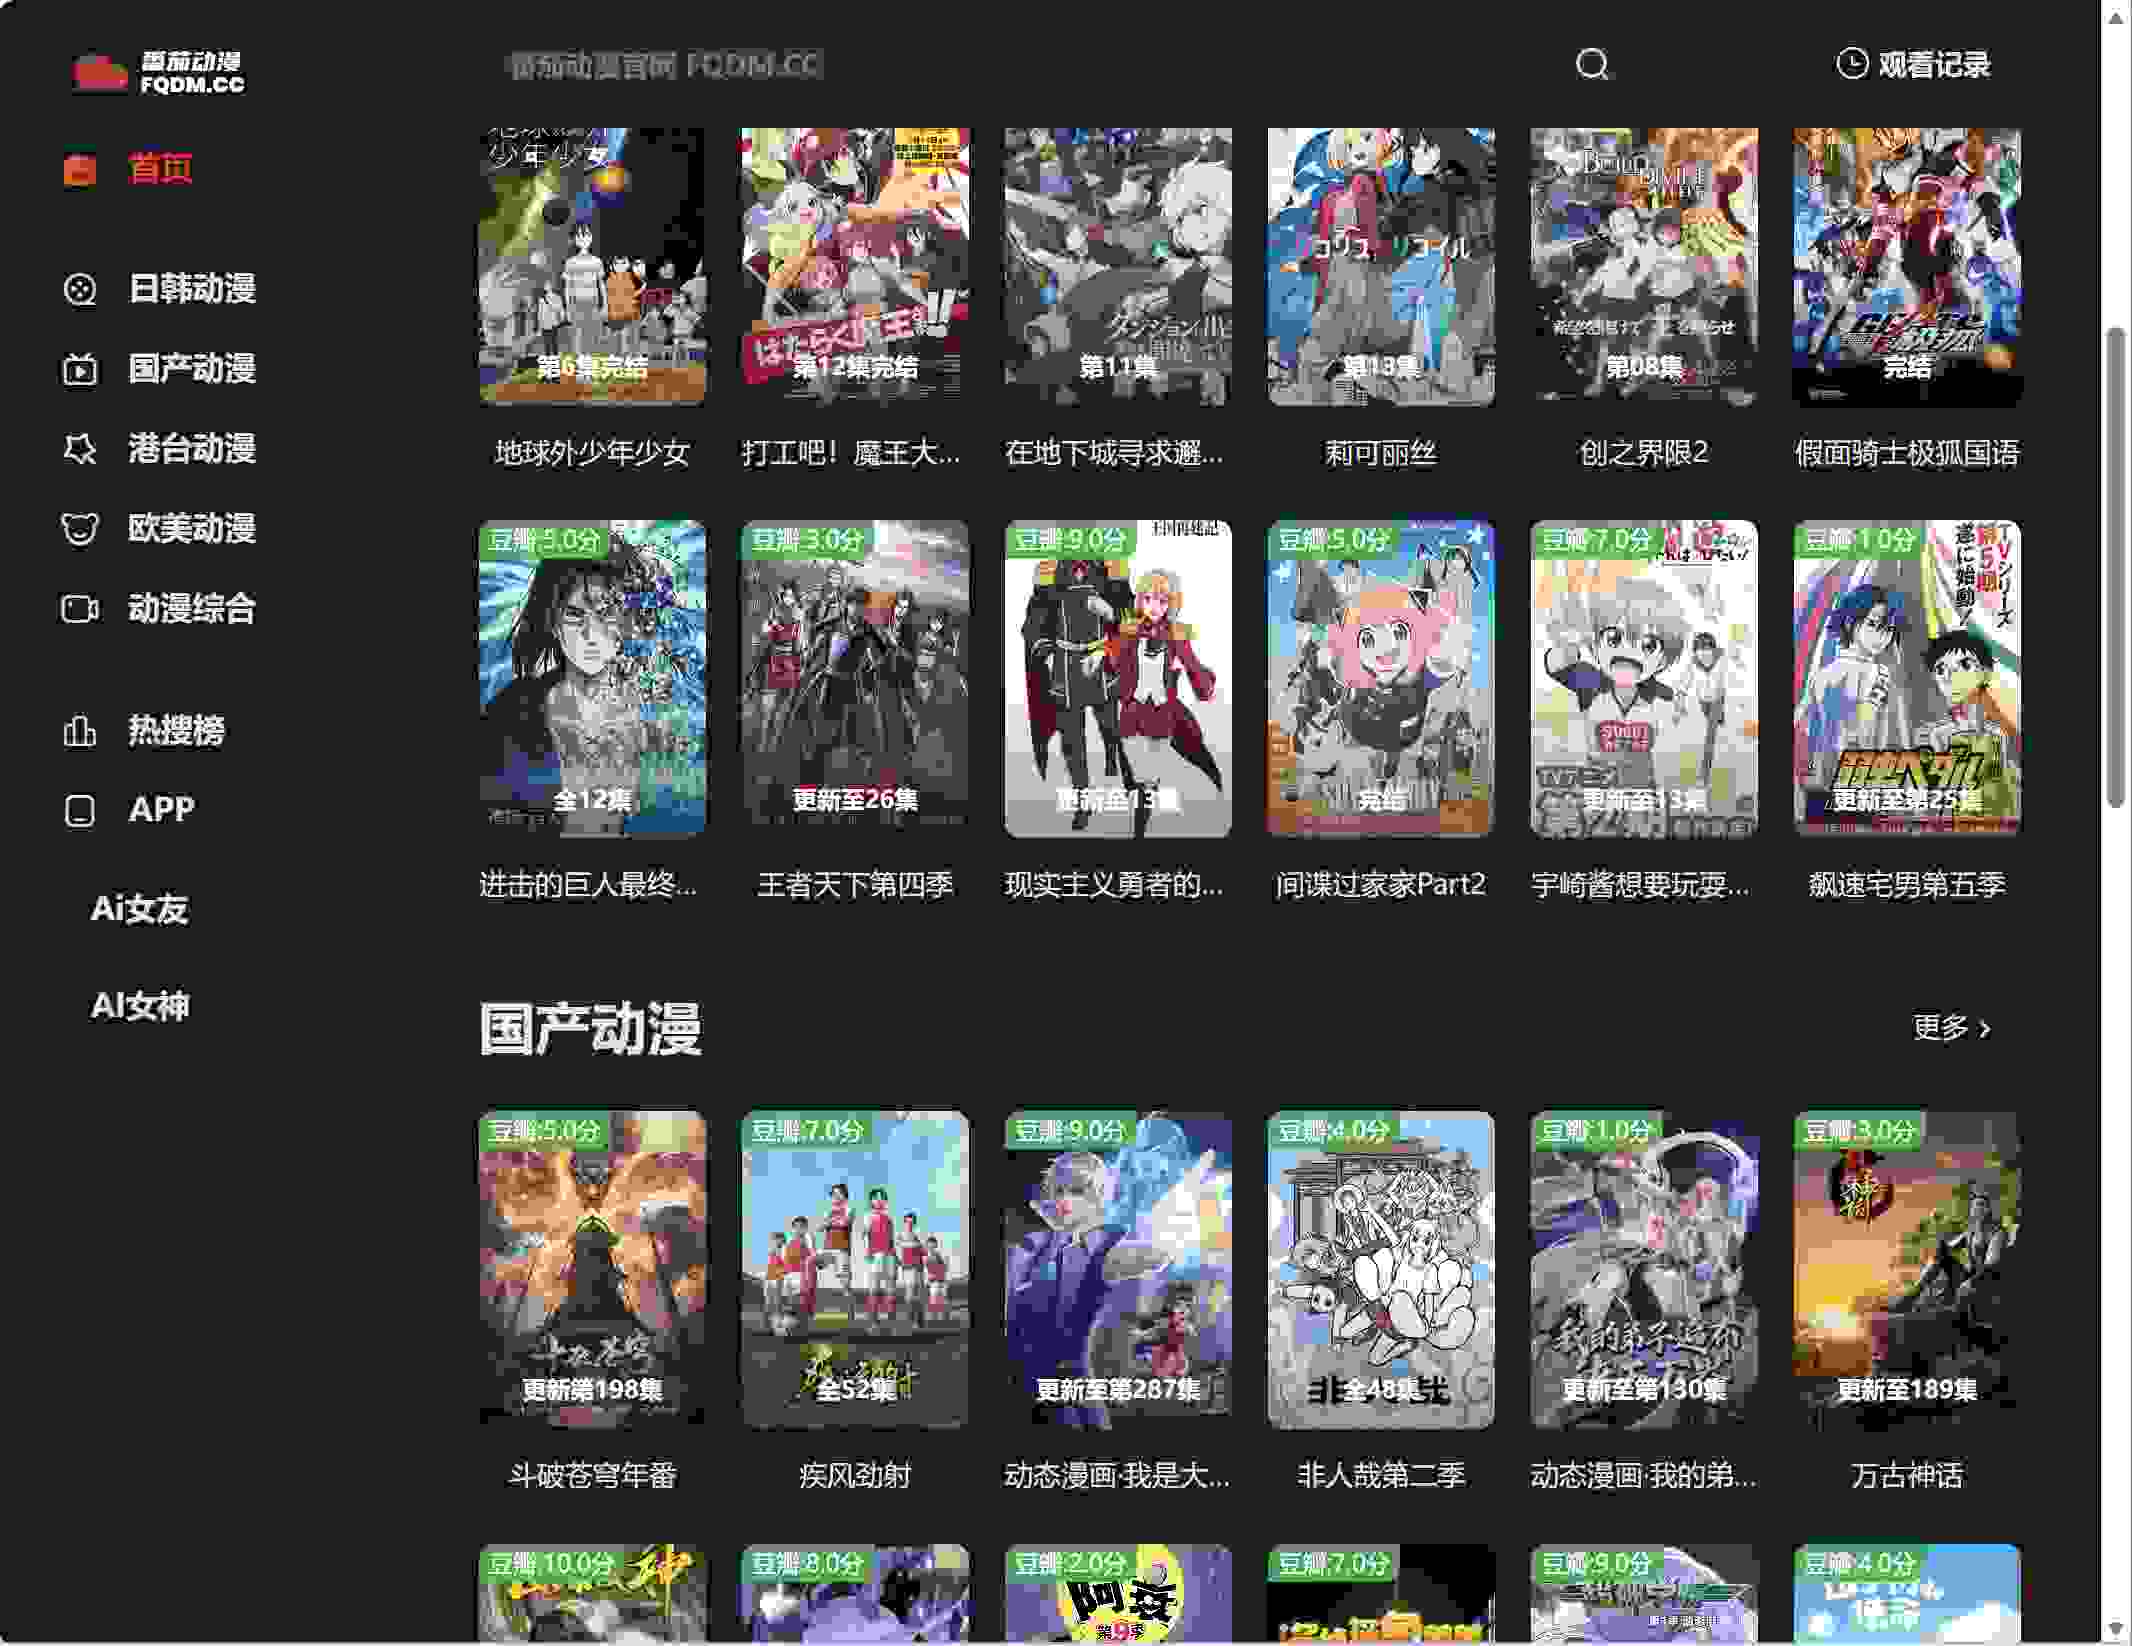Open the 飙速宅男第五季 poster
The width and height of the screenshot is (2132, 1646).
1907,679
